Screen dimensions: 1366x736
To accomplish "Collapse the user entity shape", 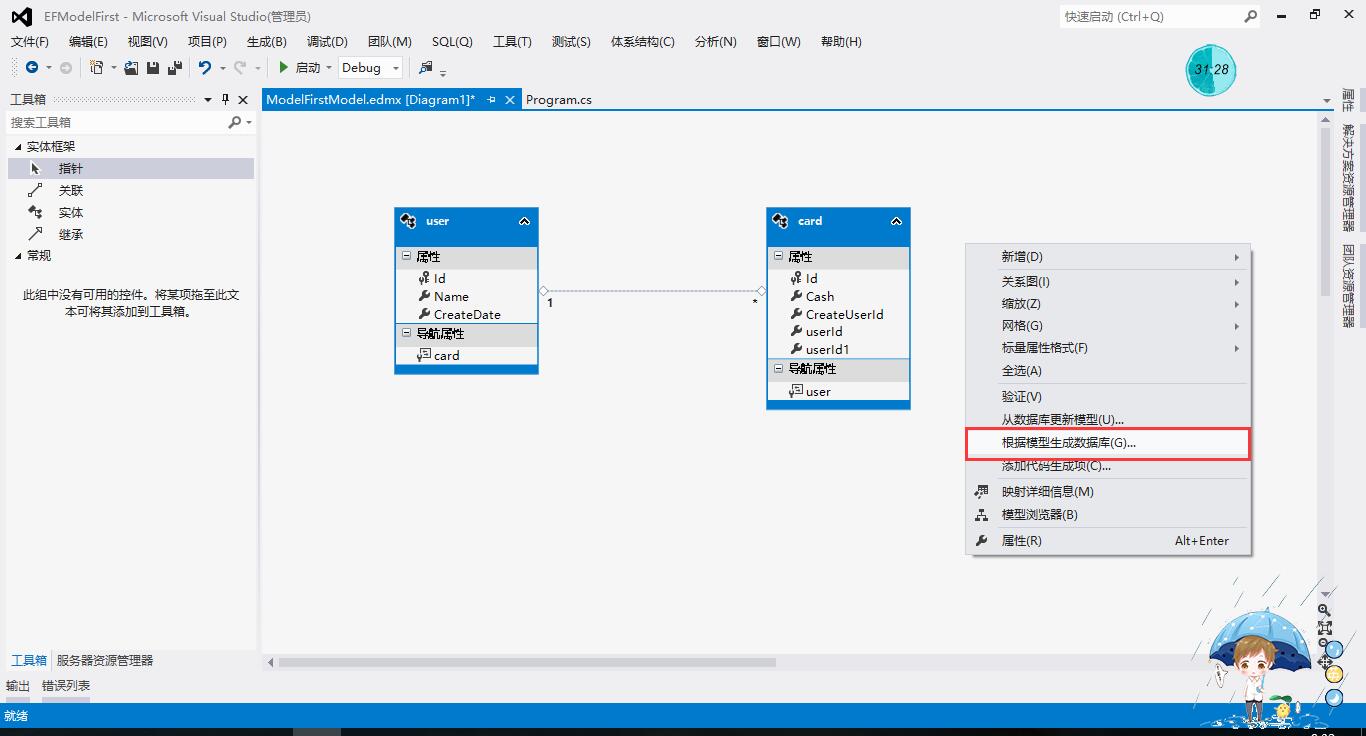I will coord(524,221).
